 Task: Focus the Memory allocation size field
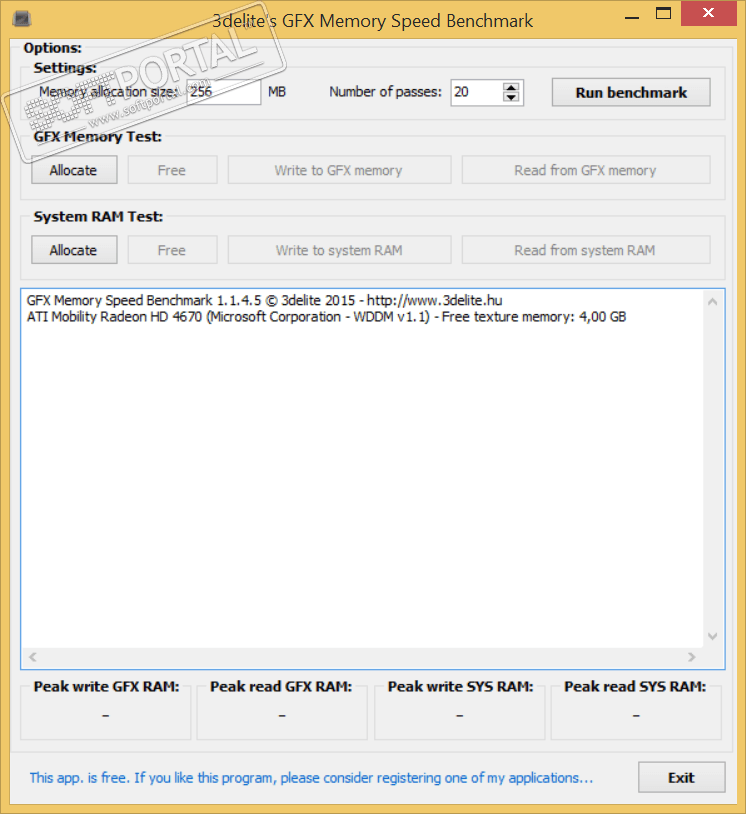tap(224, 92)
